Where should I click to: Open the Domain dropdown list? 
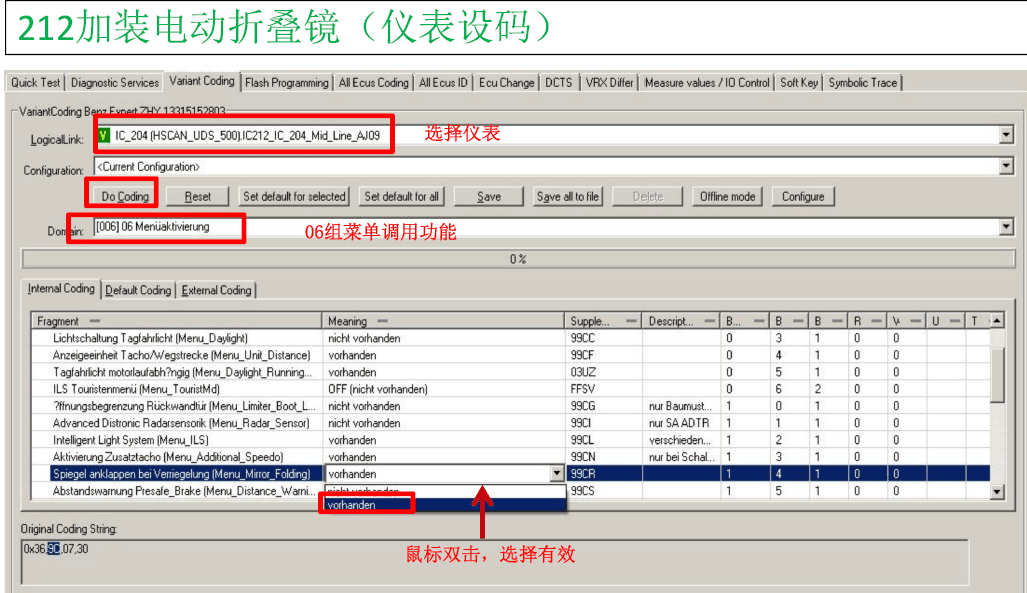[1005, 228]
